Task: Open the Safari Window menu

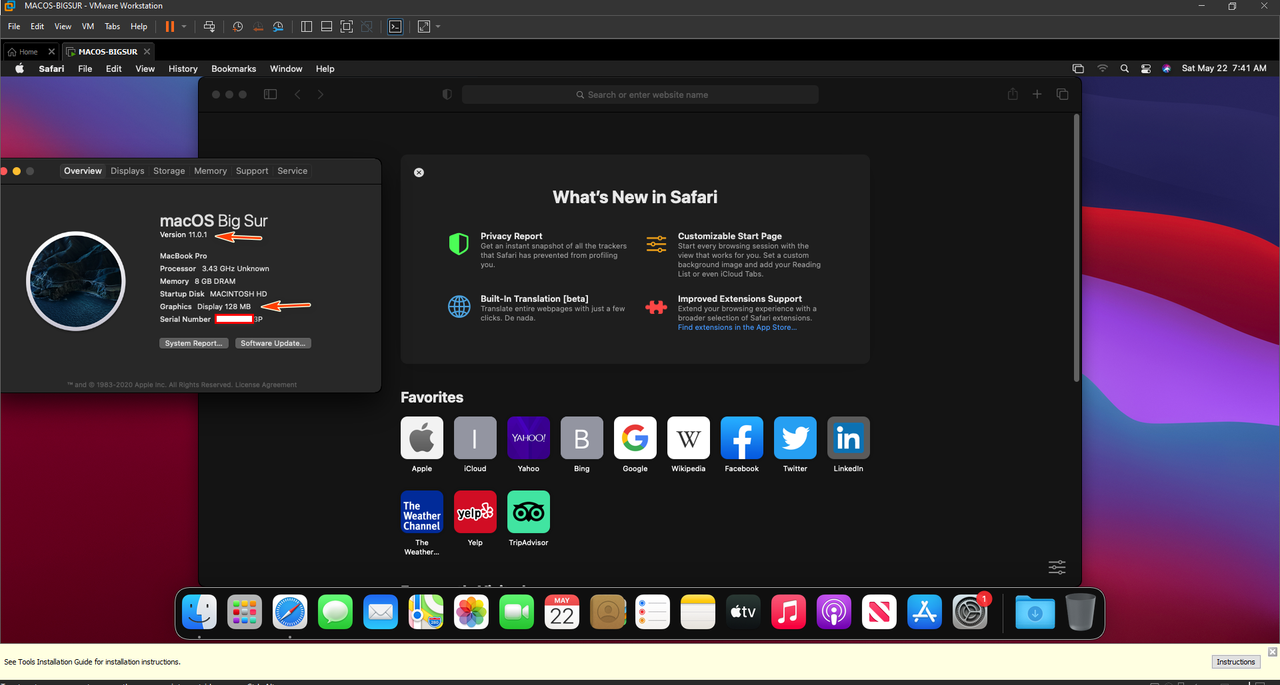Action: tap(286, 69)
